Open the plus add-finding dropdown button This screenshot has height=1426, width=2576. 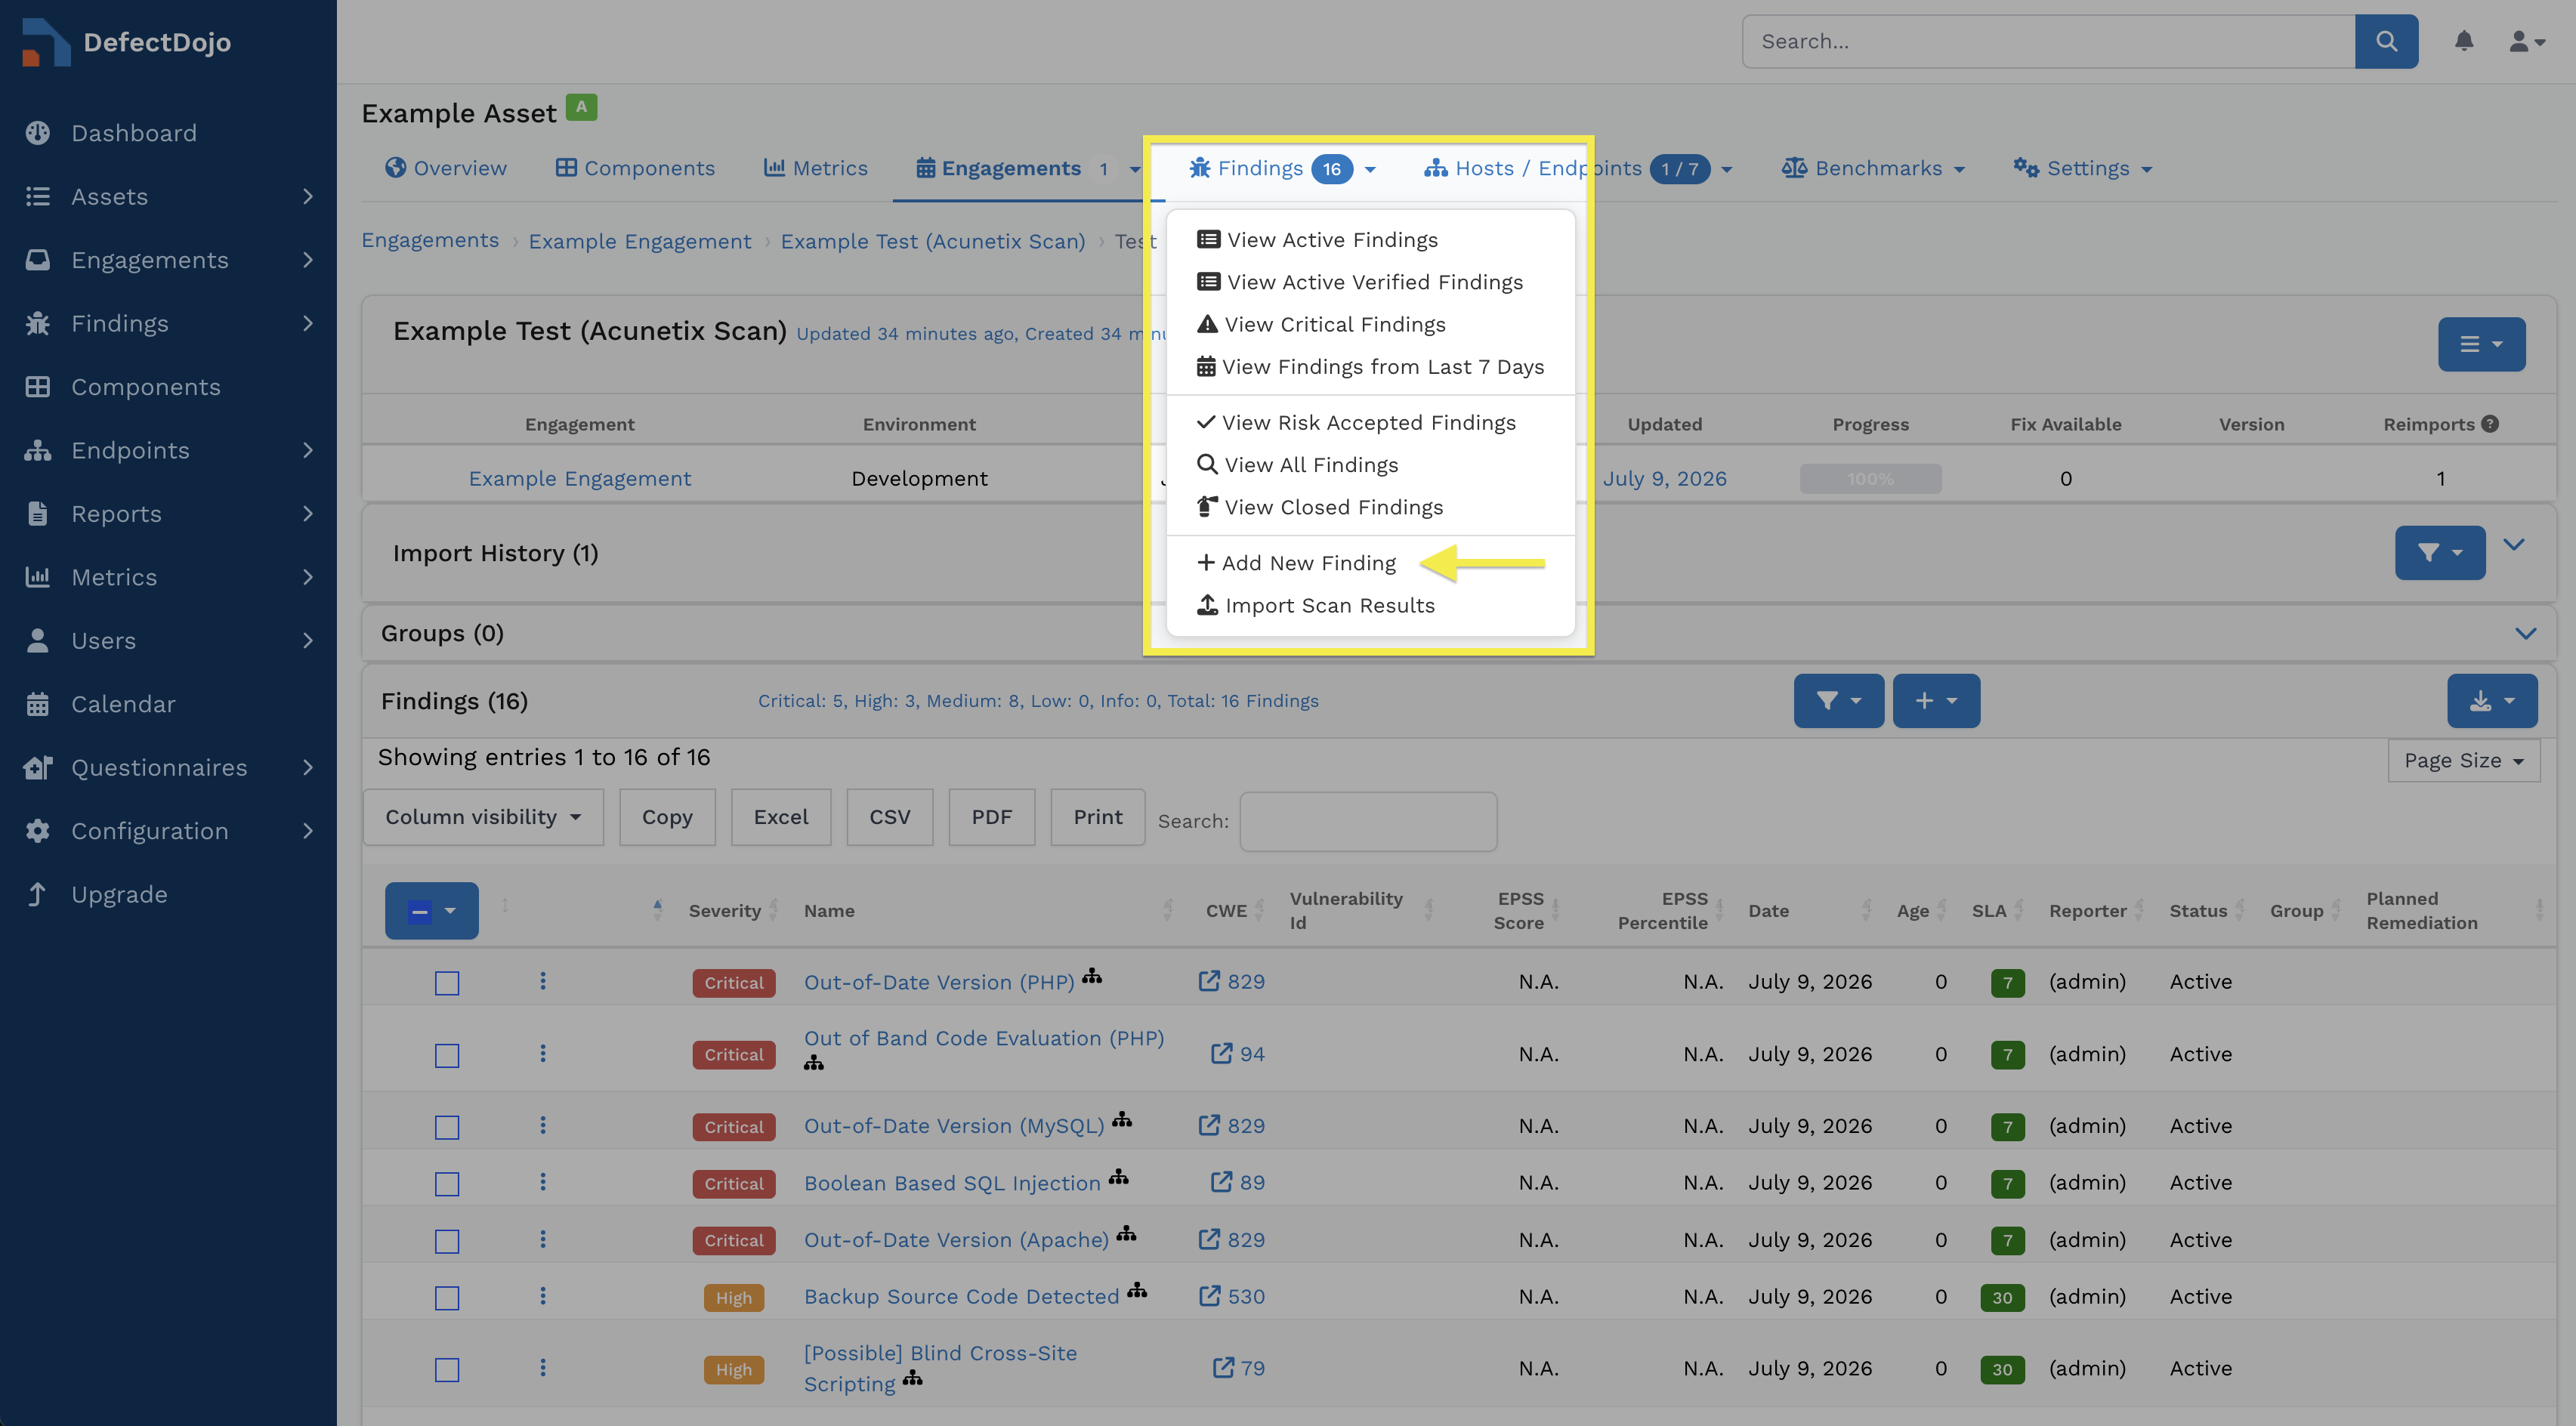(x=1936, y=701)
